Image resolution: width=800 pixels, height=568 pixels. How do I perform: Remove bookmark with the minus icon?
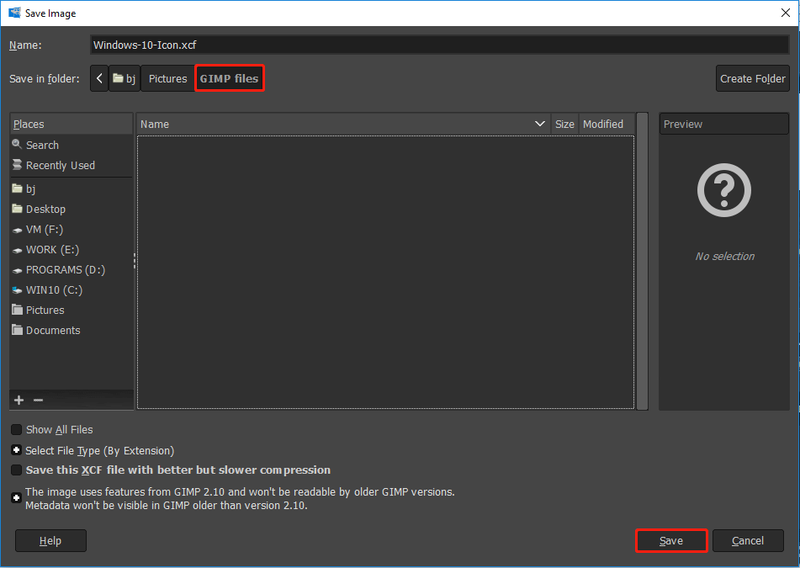click(38, 400)
